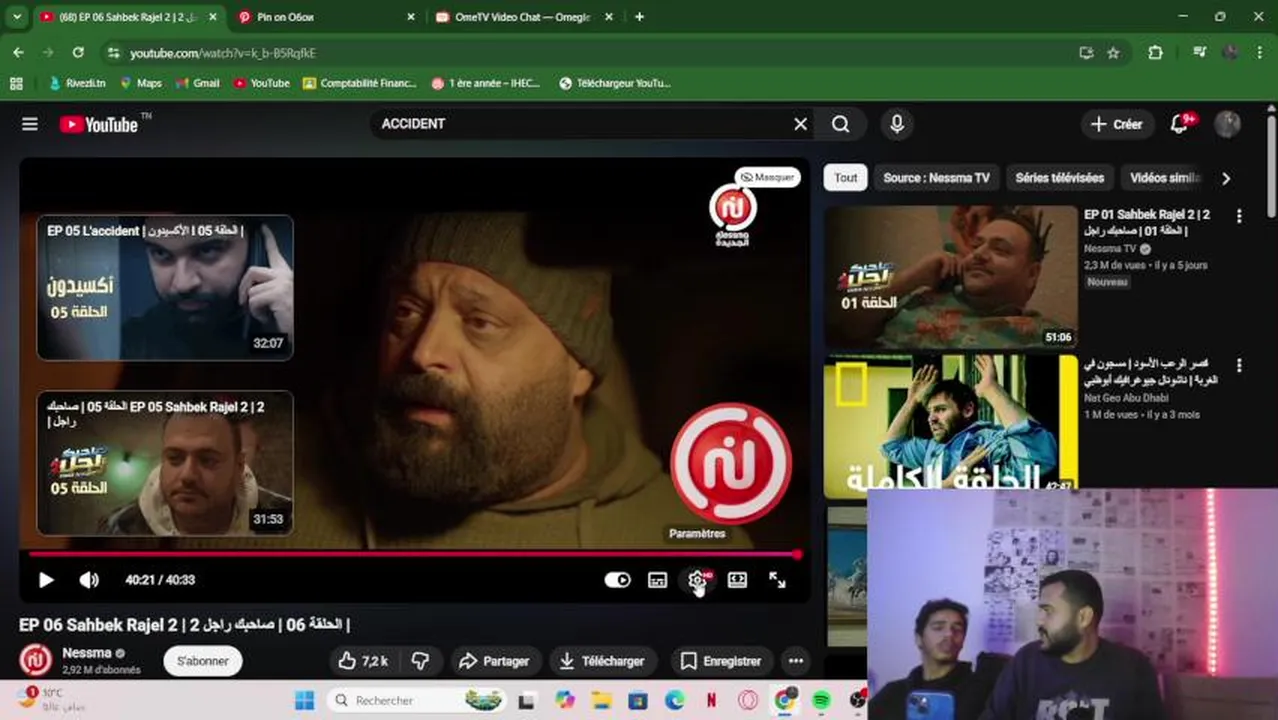
Task: Open Windows Start menu
Action: pyautogui.click(x=305, y=700)
